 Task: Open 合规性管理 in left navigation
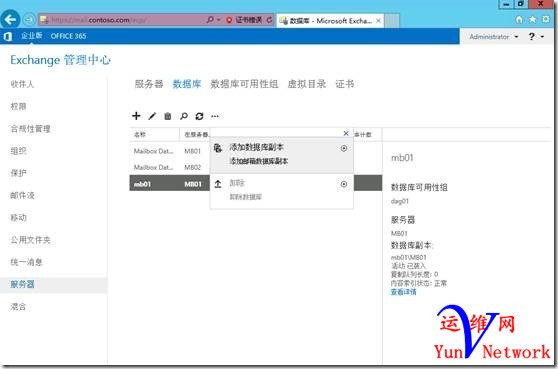[x=30, y=129]
